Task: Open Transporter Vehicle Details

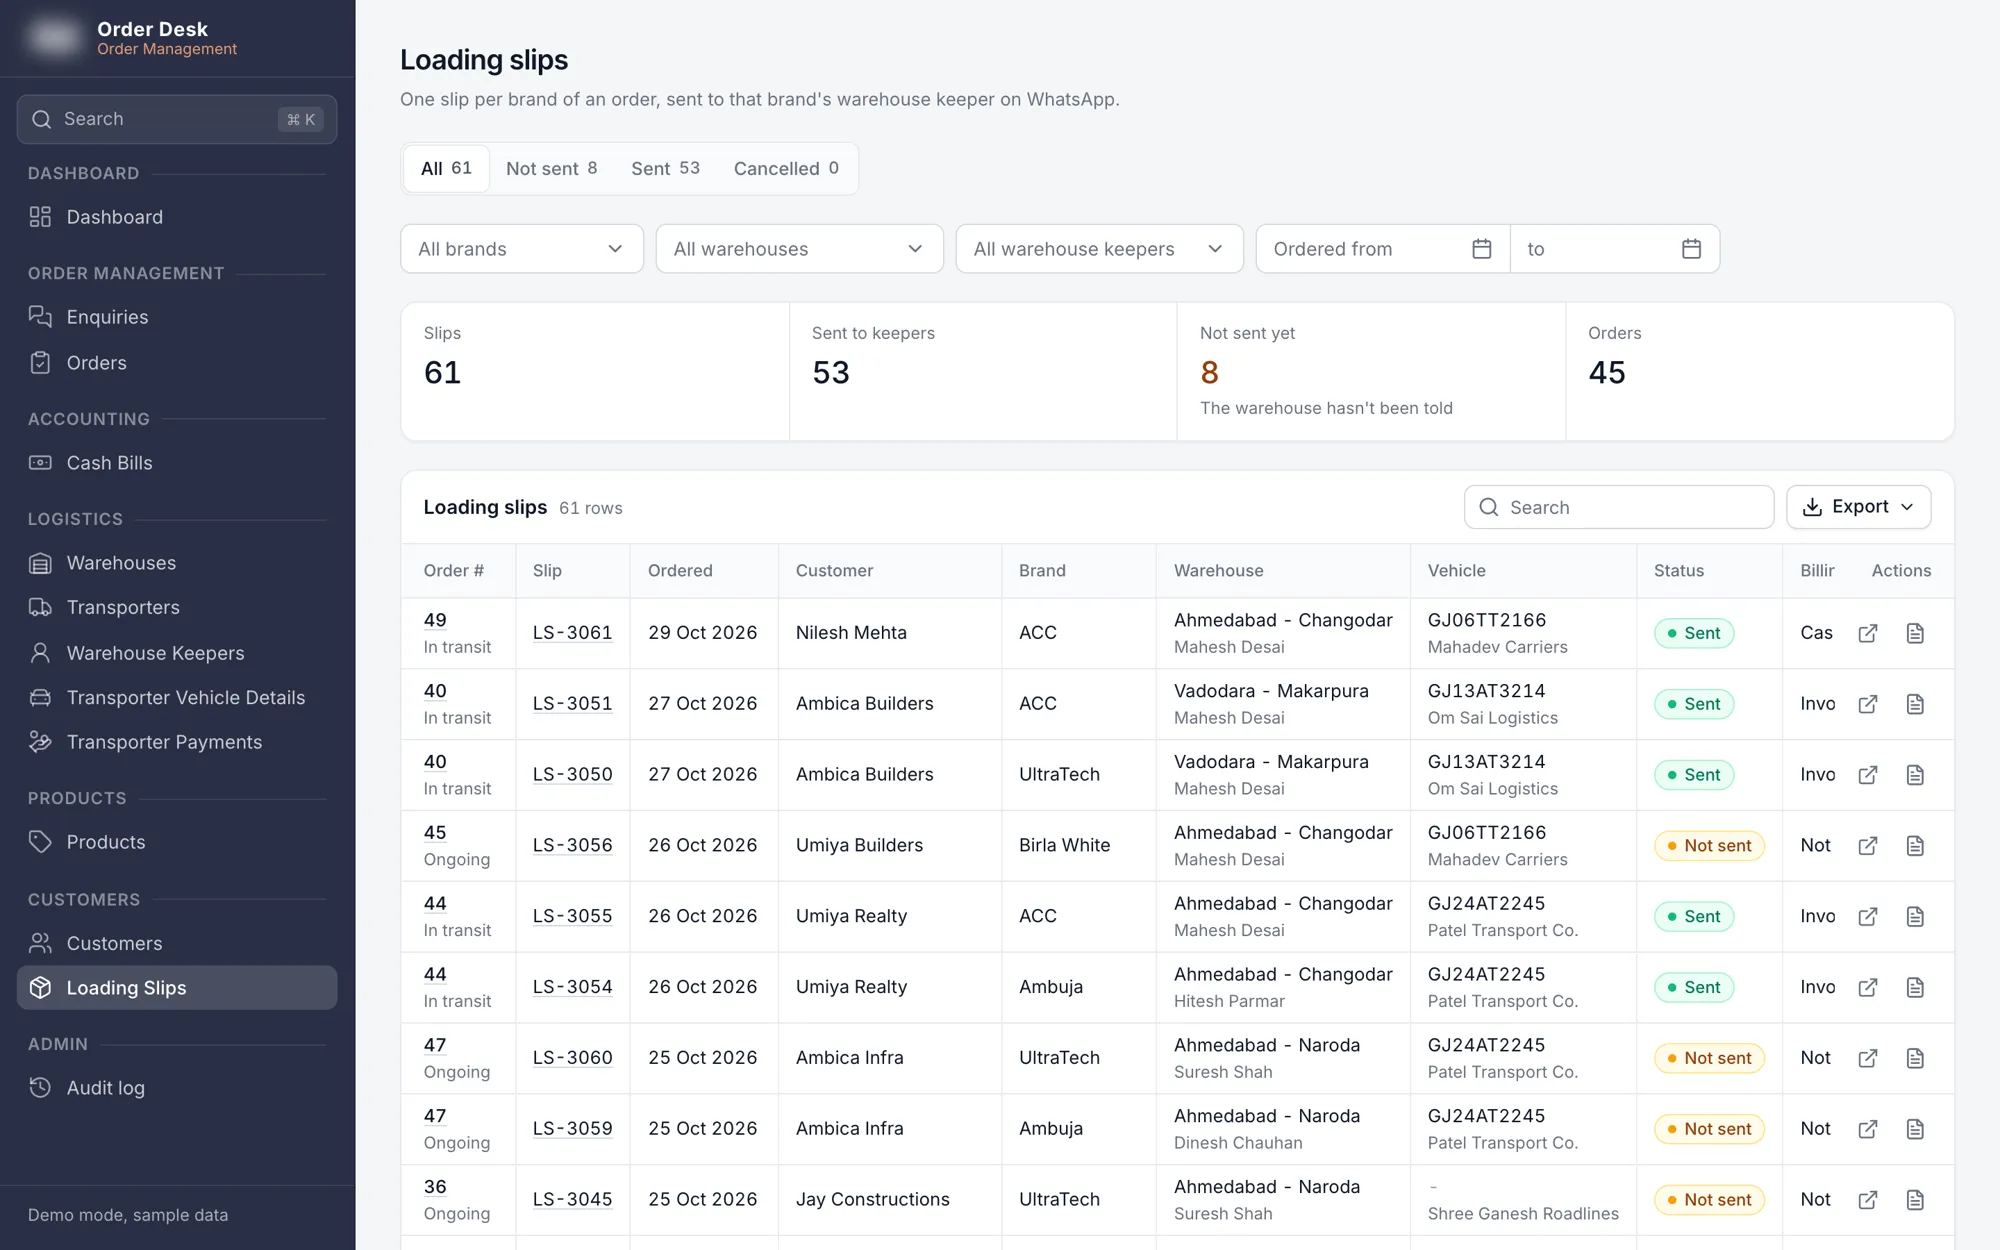Action: [177, 697]
